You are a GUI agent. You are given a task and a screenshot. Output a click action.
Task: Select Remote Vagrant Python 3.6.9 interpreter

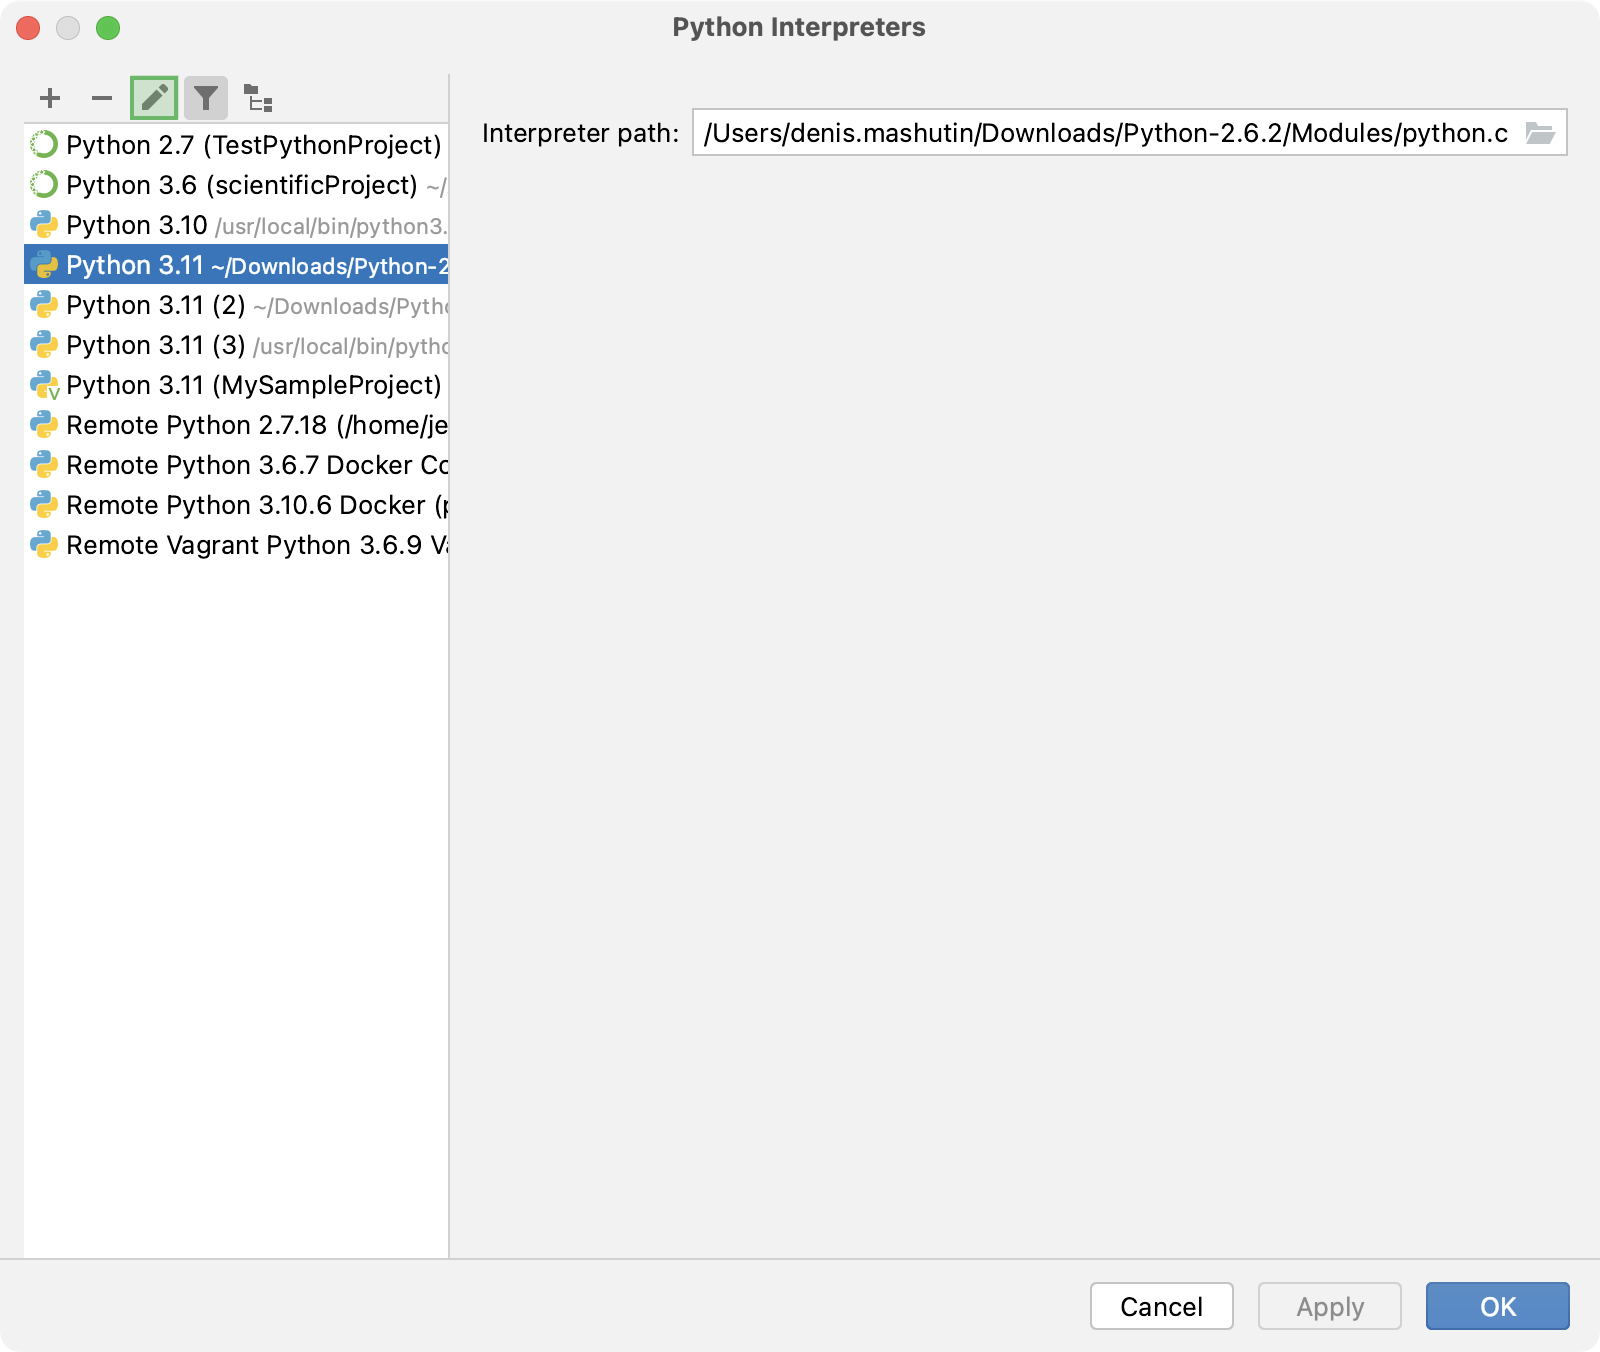pyautogui.click(x=230, y=545)
